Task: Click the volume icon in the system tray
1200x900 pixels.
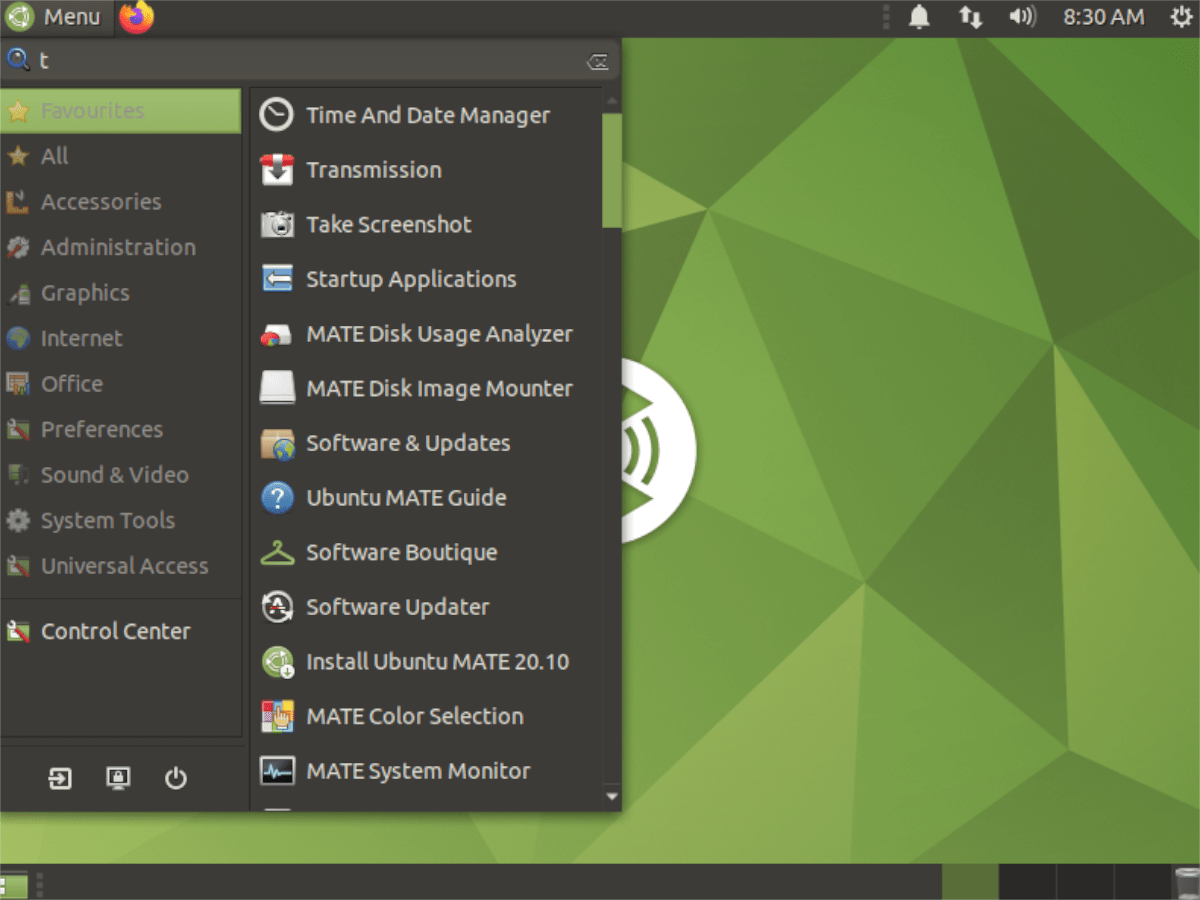Action: click(1022, 17)
